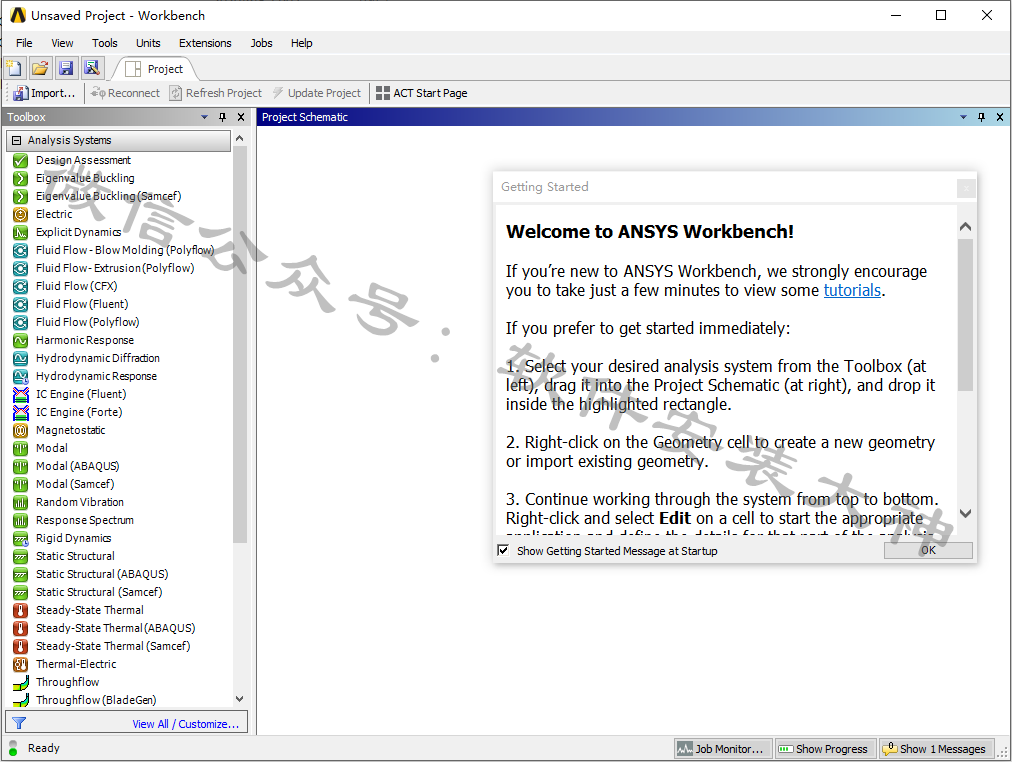This screenshot has width=1012, height=762.
Task: Open Job Monitor from status bar
Action: coord(724,748)
